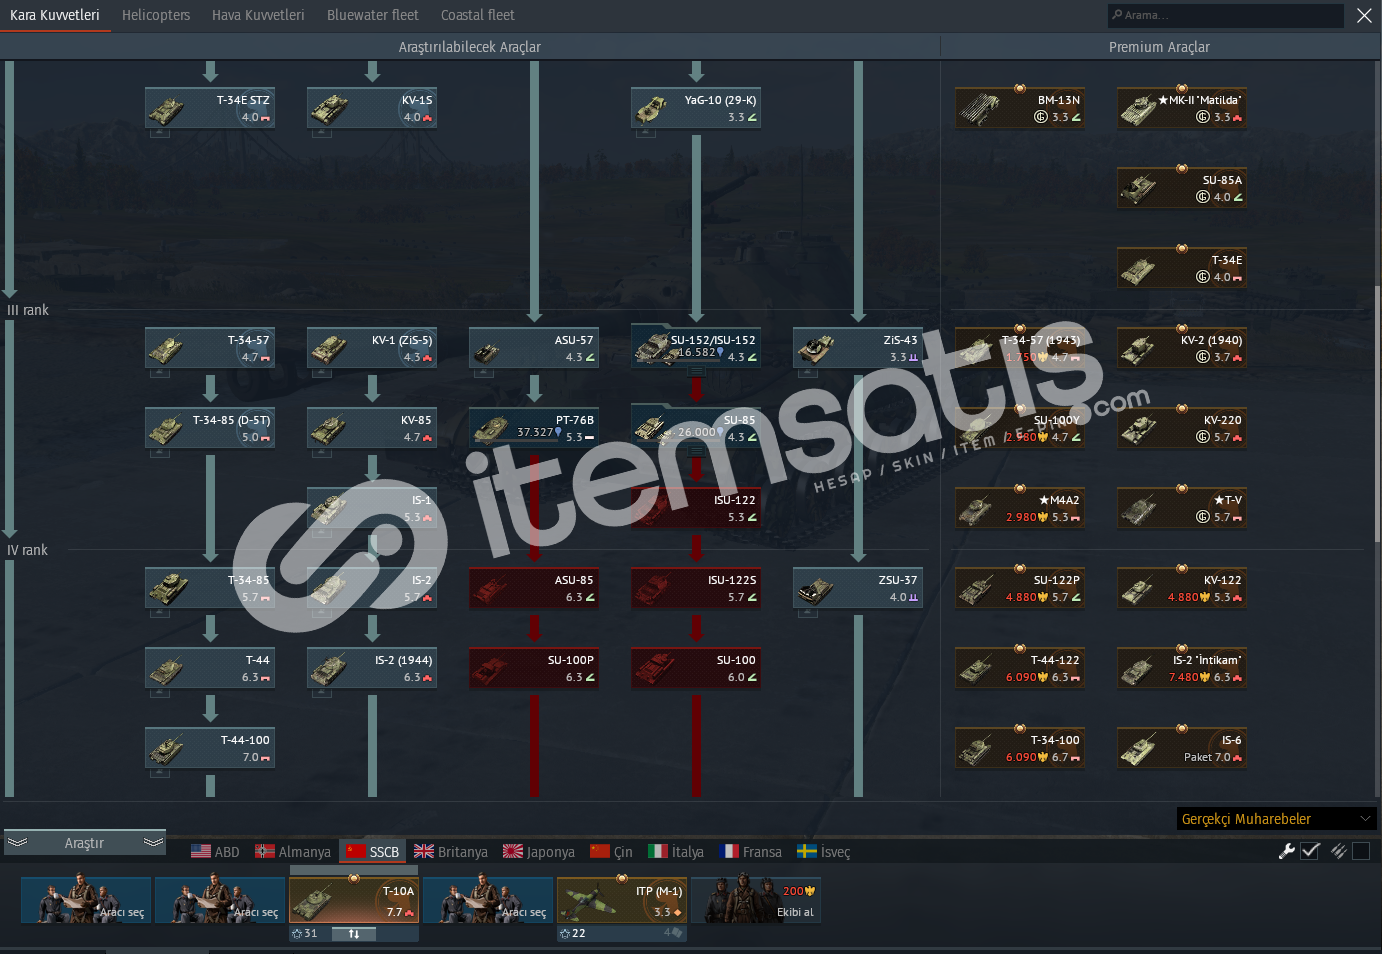
Task: Switch to the Helicopters tab
Action: coord(156,15)
